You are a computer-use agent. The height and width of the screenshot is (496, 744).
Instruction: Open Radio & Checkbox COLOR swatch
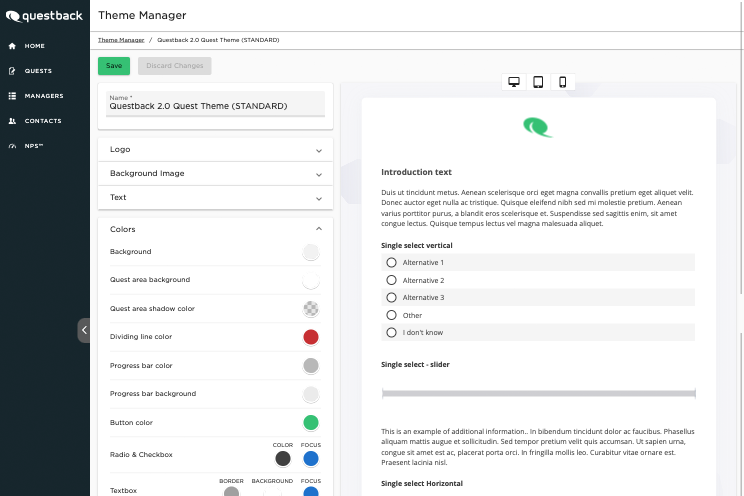(283, 459)
